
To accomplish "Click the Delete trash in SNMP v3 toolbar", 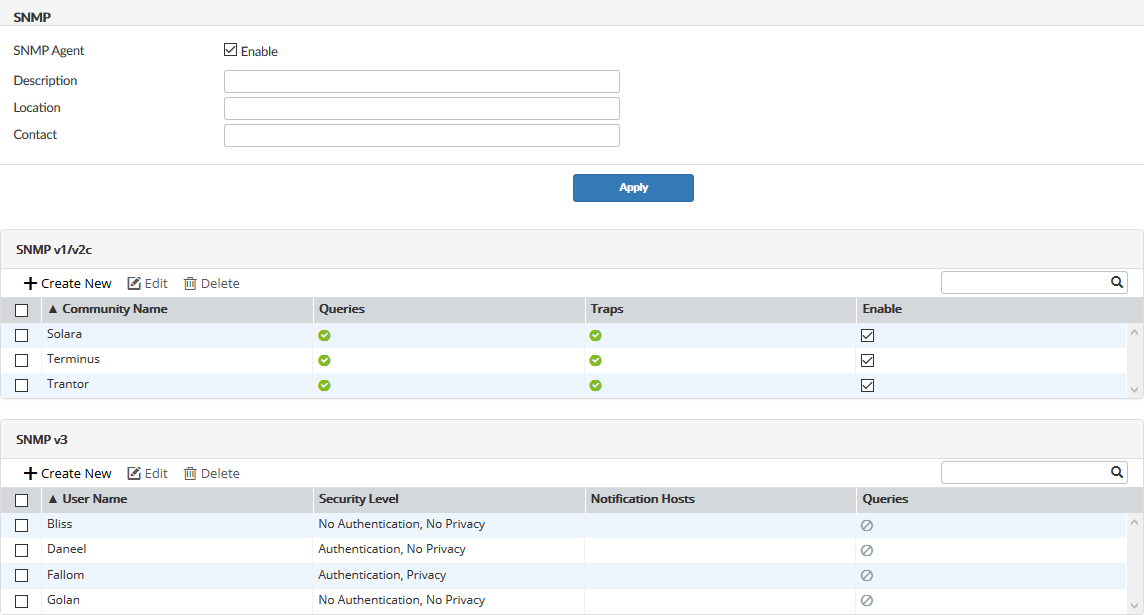I will click(x=190, y=474).
